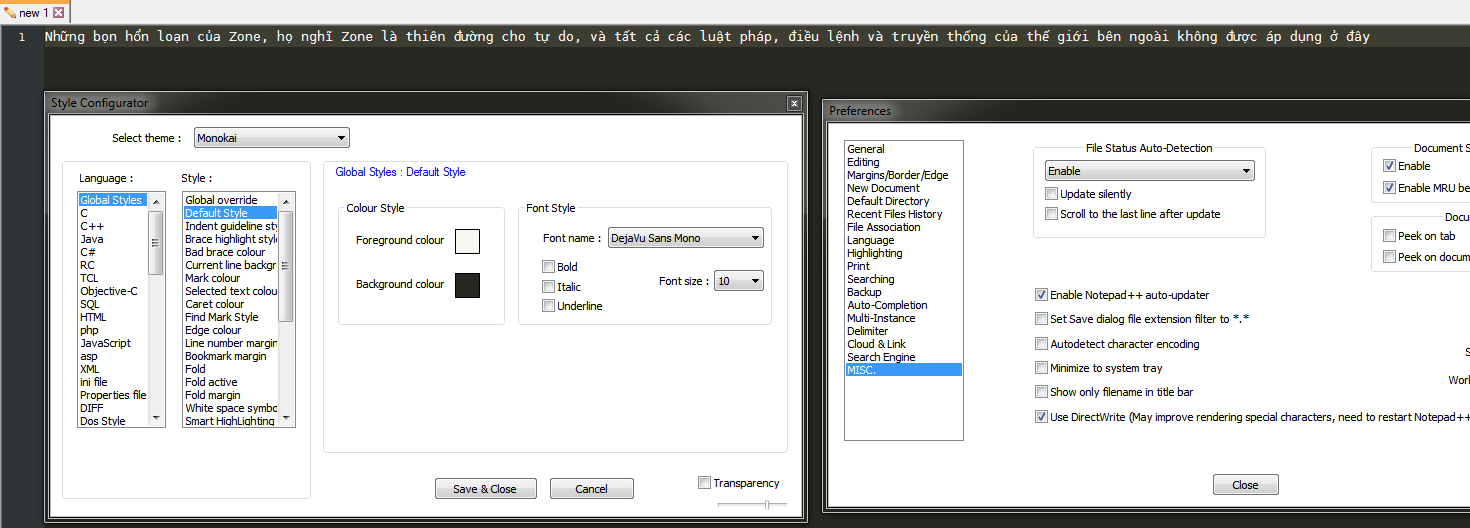Viewport: 1470px width, 528px height.
Task: Select Recent Files History category
Action: click(x=894, y=214)
